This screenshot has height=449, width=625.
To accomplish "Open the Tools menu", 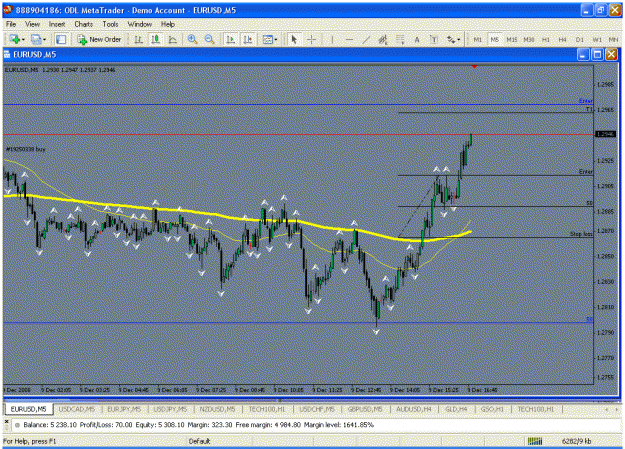I will [x=110, y=24].
